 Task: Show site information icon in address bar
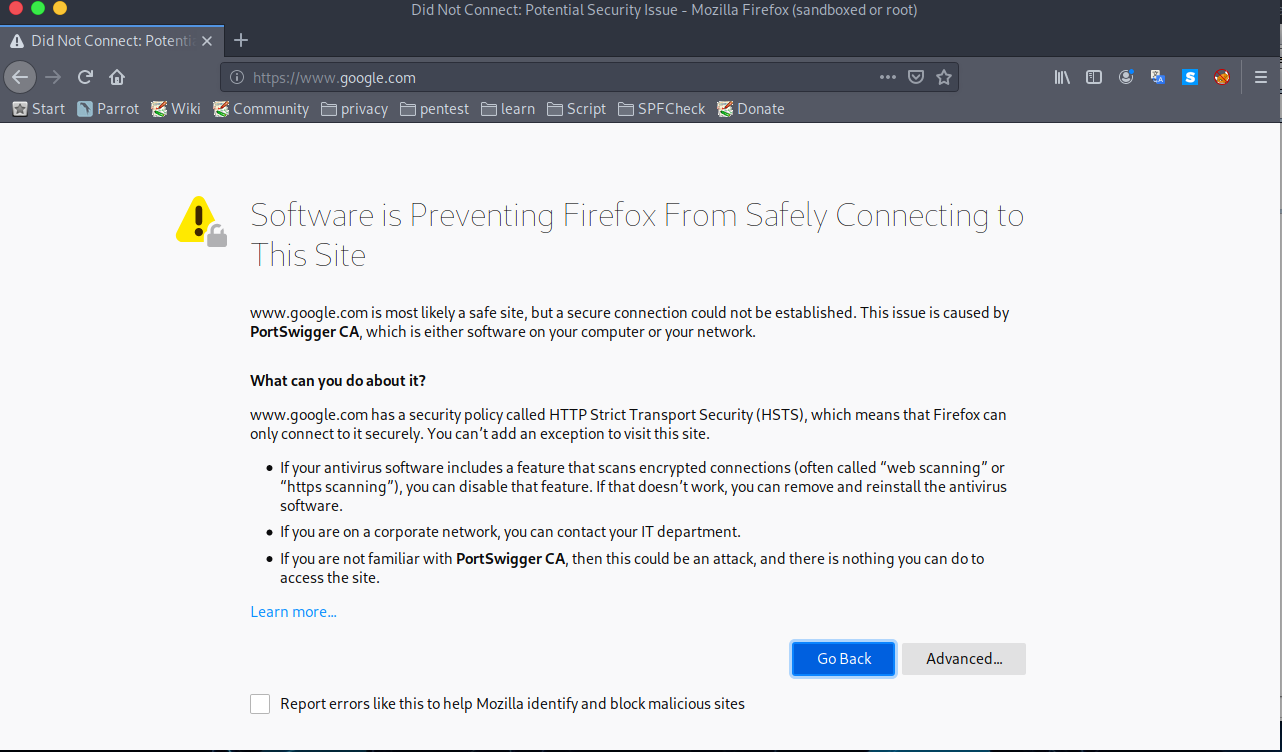coord(237,77)
